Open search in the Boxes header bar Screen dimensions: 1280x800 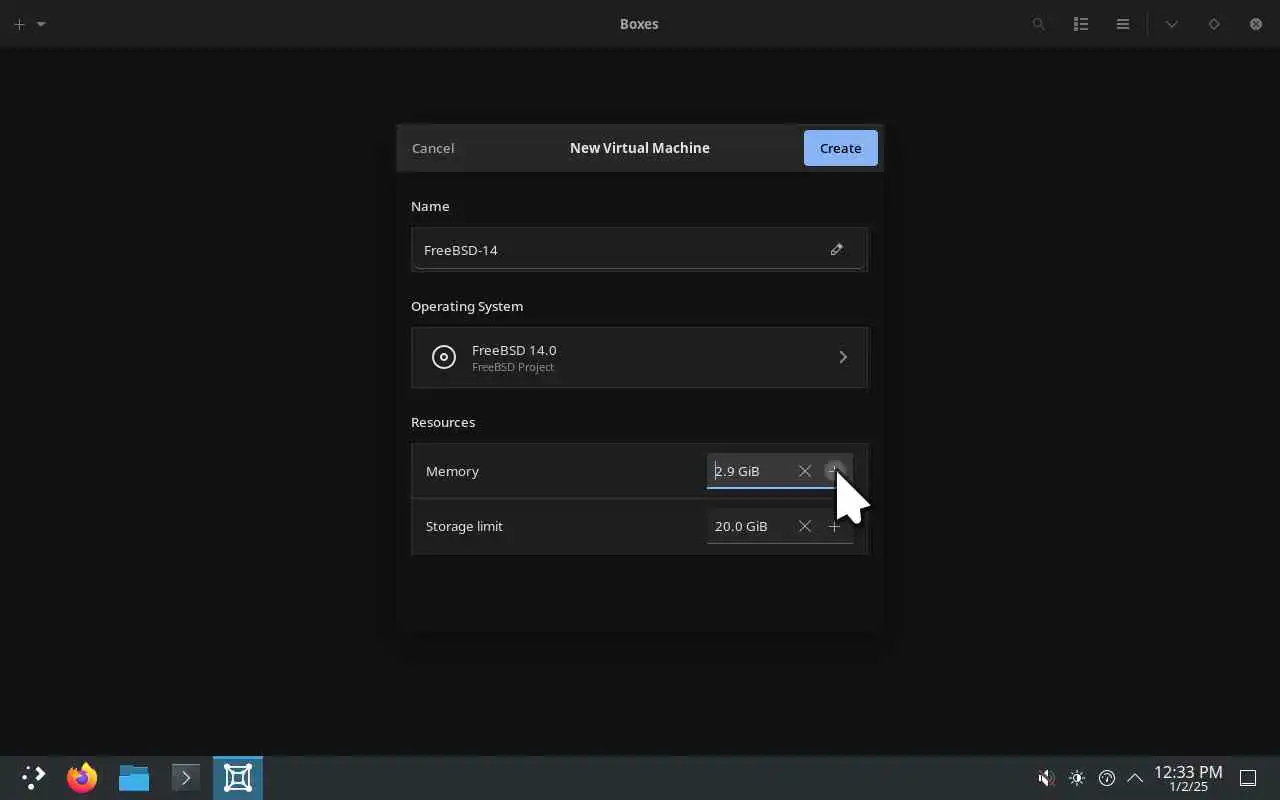(1039, 24)
